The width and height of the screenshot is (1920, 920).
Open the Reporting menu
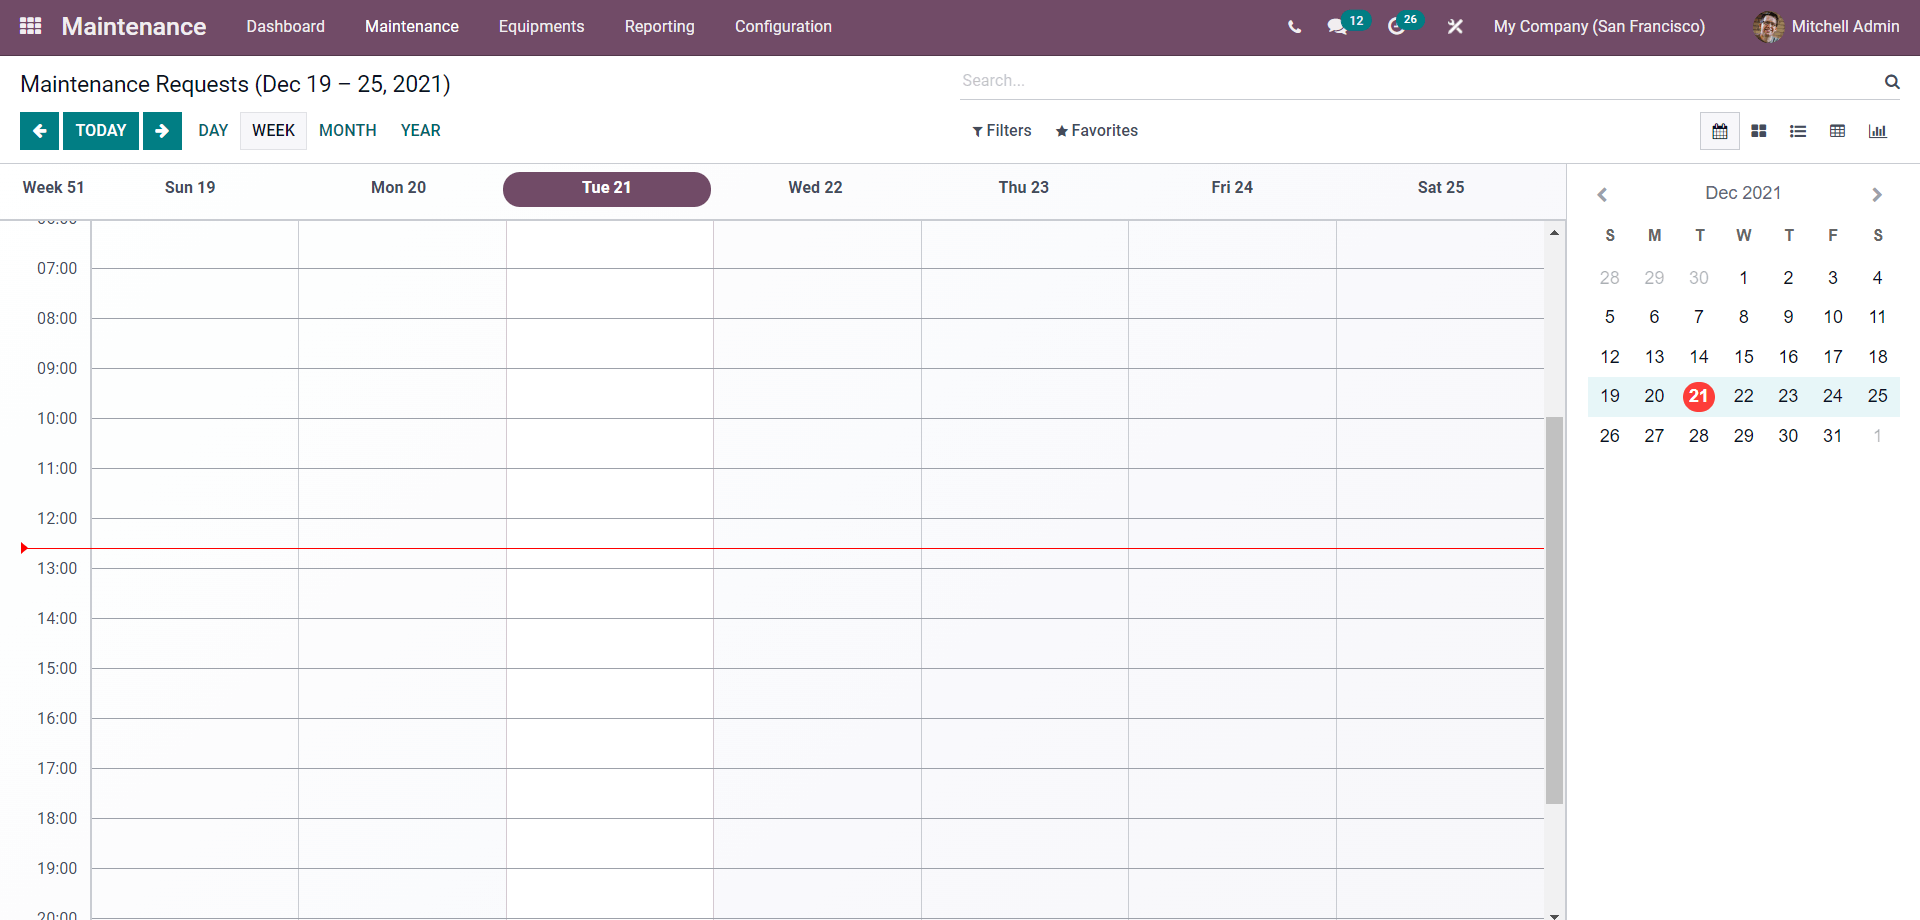point(659,27)
